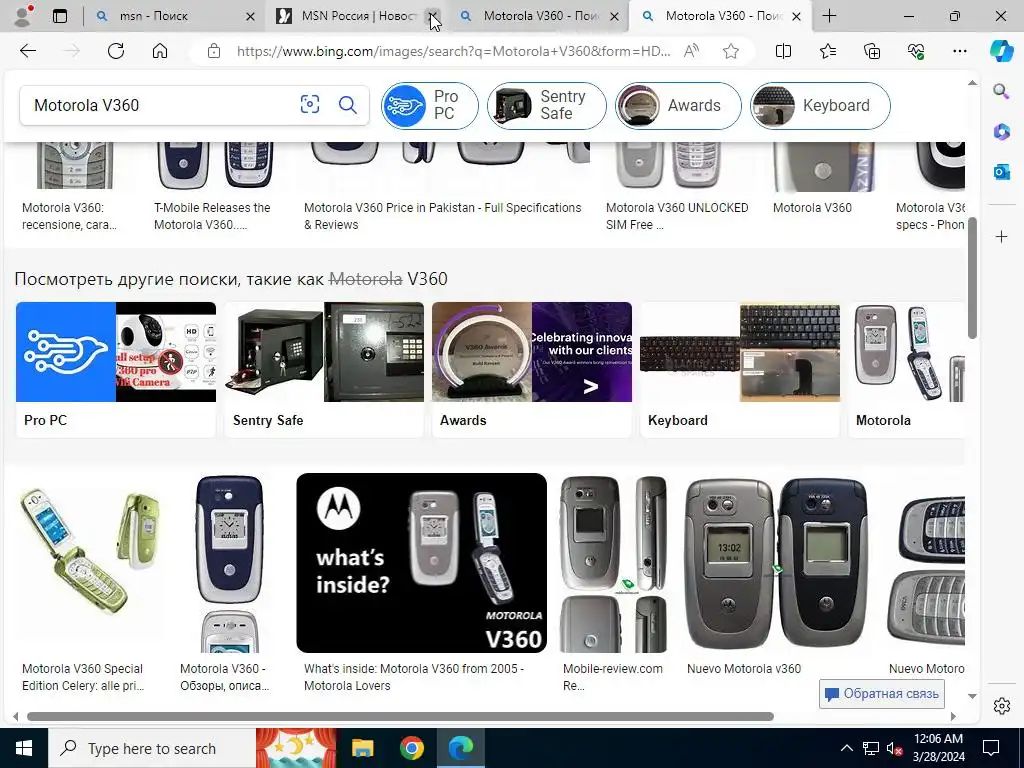Open 'Motorola V360 UNLOCKED SIM Free' link
Viewport: 1024px width, 768px height.
coord(677,216)
